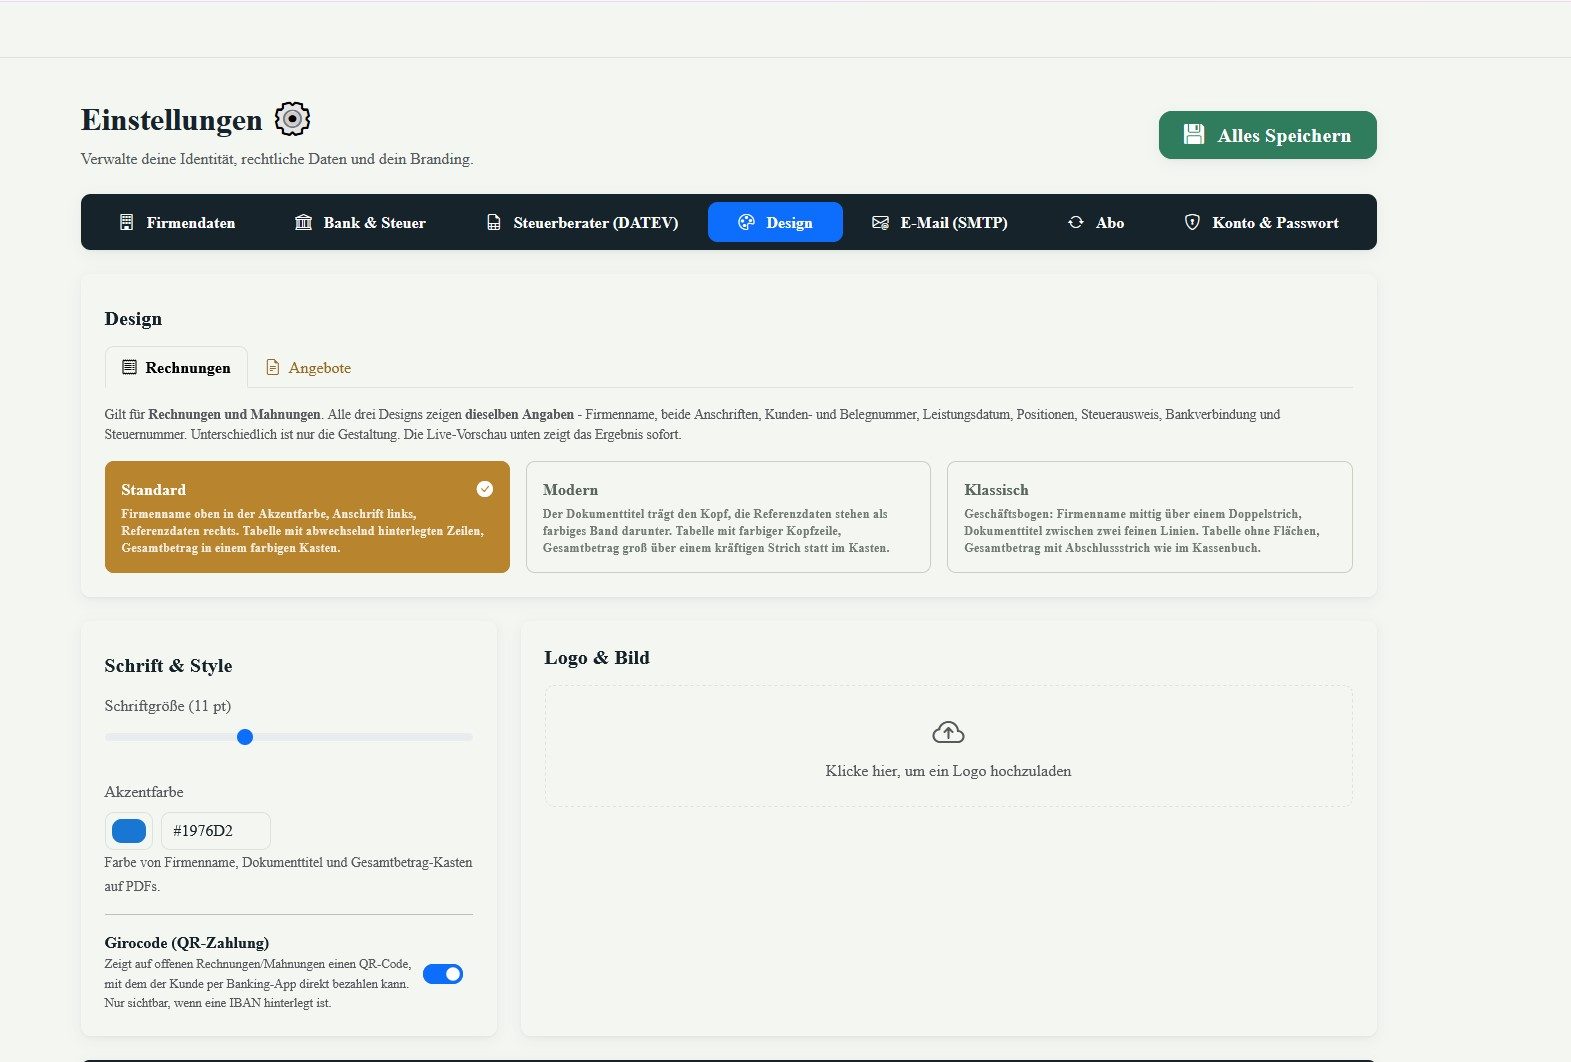The width and height of the screenshot is (1571, 1062).
Task: Choose the Modern invoice design card
Action: pyautogui.click(x=728, y=517)
